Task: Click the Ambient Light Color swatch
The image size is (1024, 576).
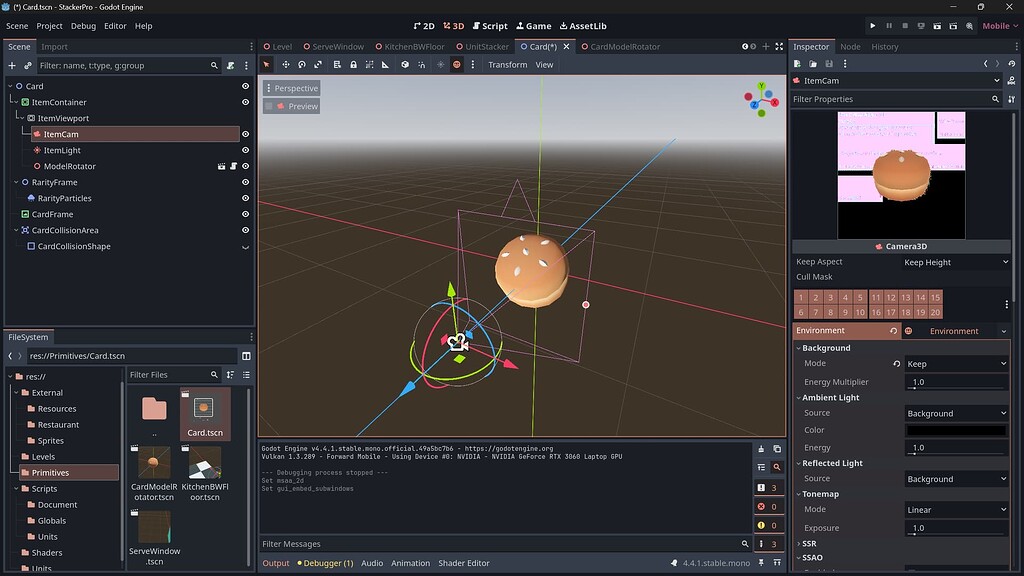Action: pyautogui.click(x=955, y=431)
